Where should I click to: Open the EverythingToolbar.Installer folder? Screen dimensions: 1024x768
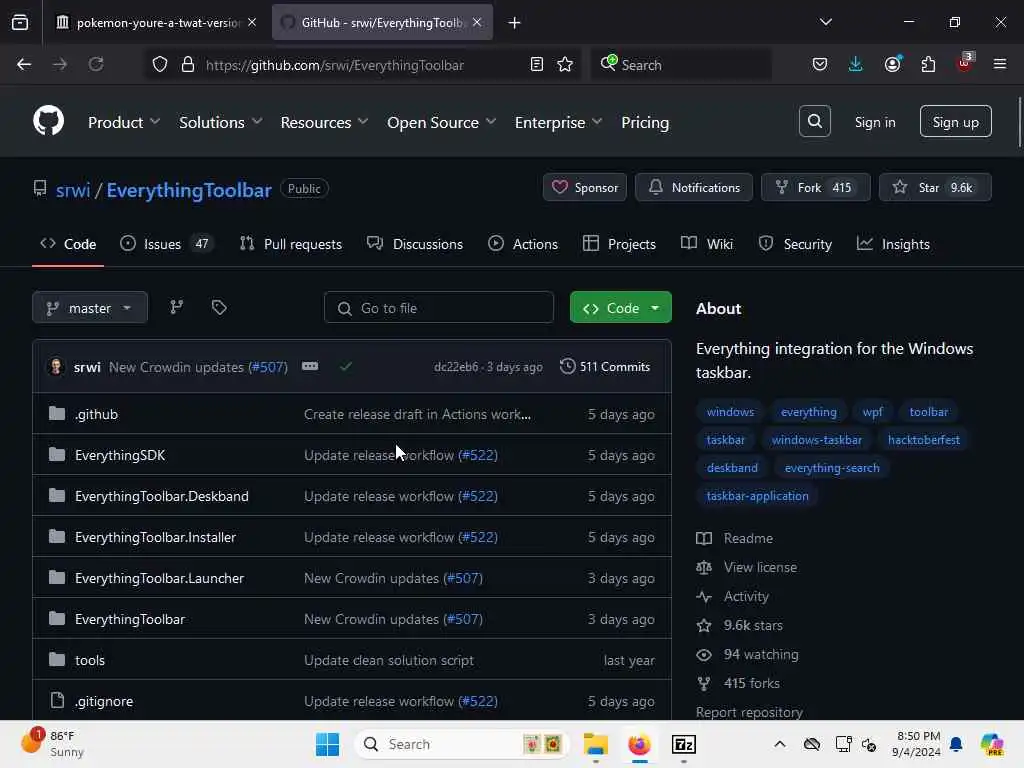155,537
